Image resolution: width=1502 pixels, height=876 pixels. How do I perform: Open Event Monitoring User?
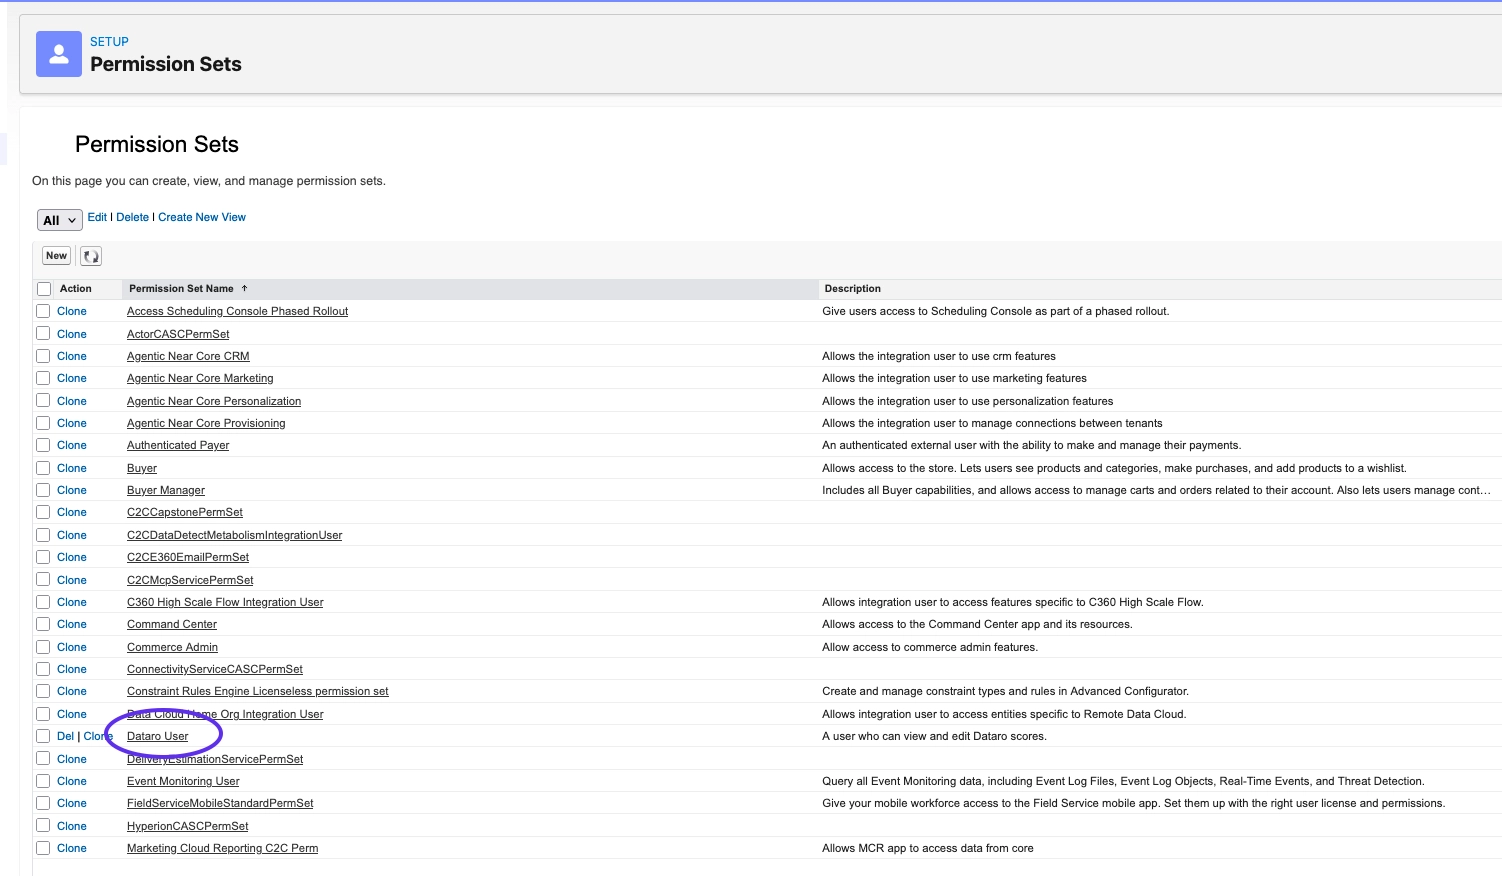pos(183,781)
